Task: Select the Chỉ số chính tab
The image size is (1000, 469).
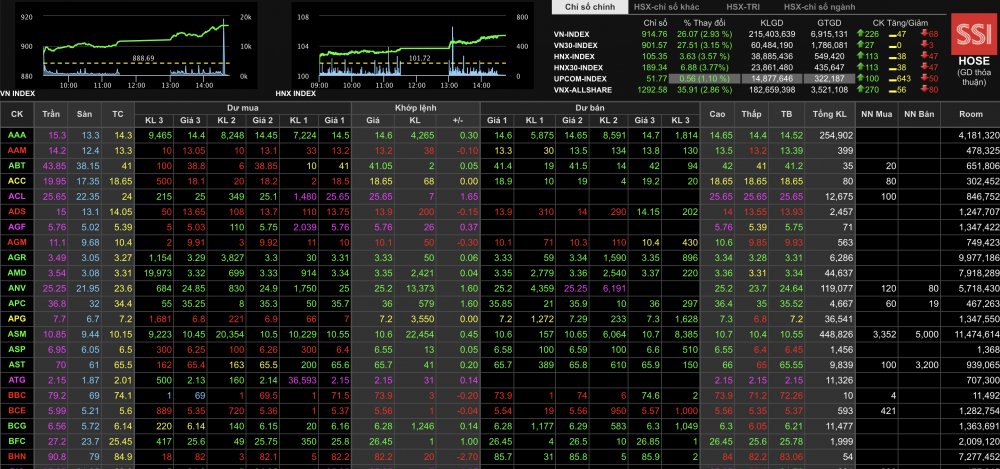Action: [590, 7]
